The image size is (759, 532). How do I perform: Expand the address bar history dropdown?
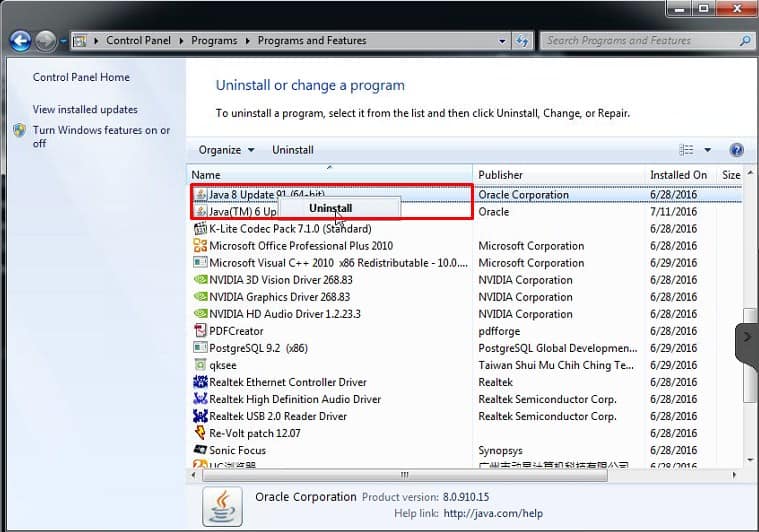[502, 41]
